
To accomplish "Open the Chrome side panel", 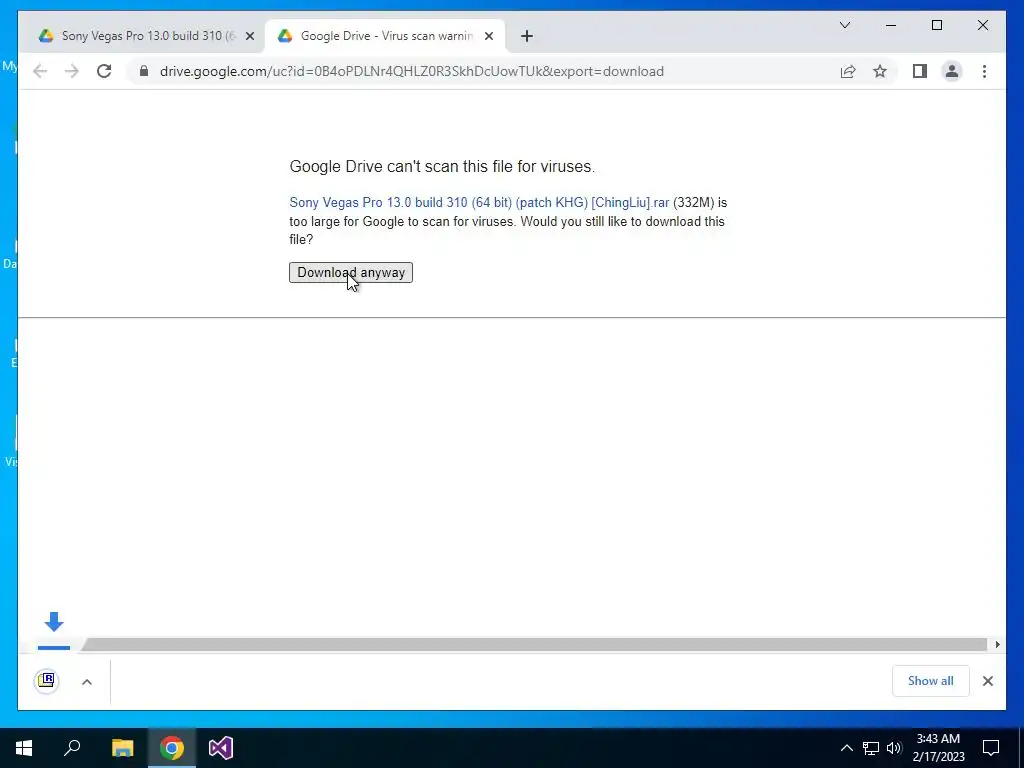I will pos(920,71).
